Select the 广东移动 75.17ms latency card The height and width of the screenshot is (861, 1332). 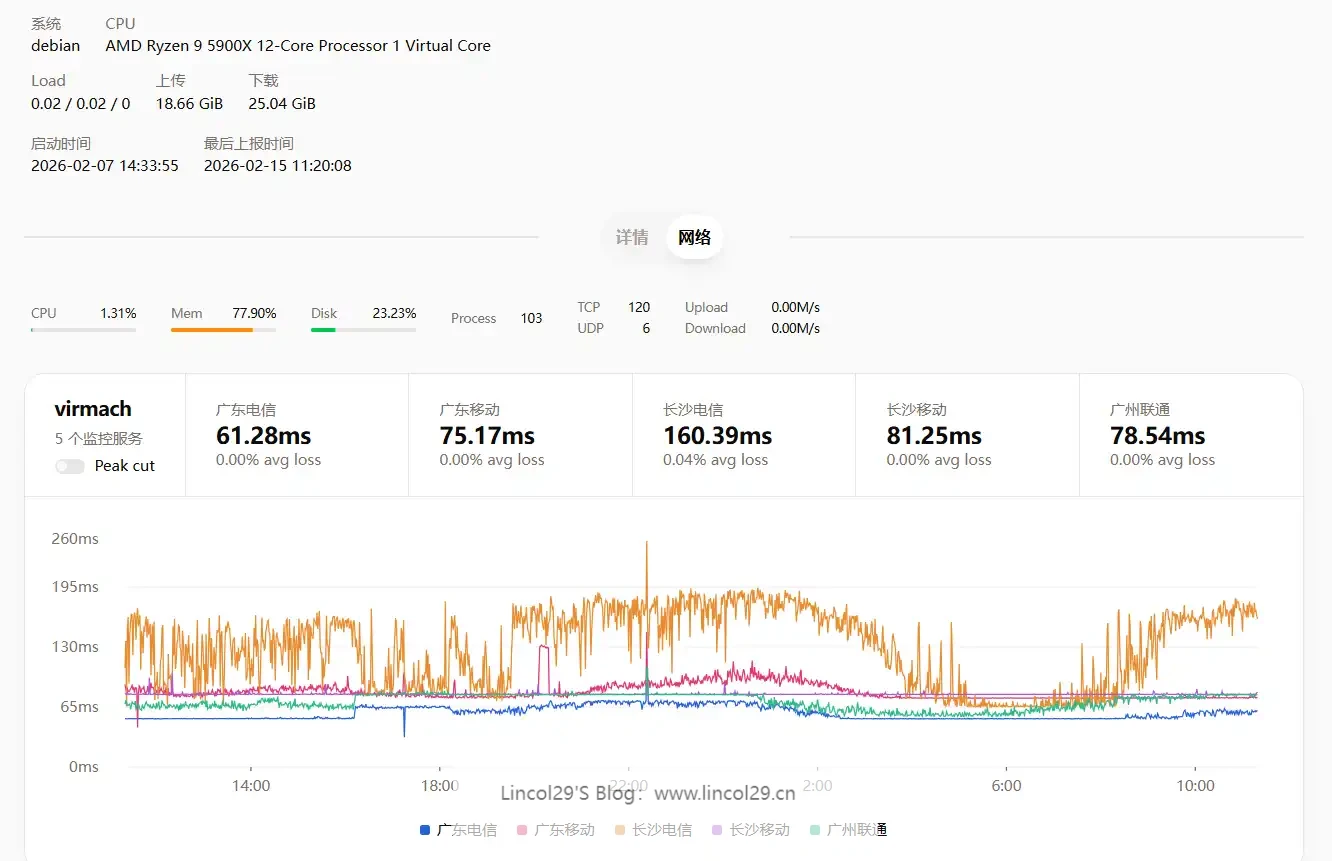pyautogui.click(x=520, y=435)
